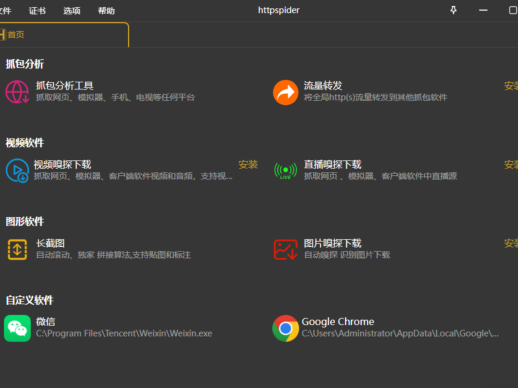Click the 抓包分析 section heading
Image resolution: width=518 pixels, height=388 pixels.
click(25, 64)
